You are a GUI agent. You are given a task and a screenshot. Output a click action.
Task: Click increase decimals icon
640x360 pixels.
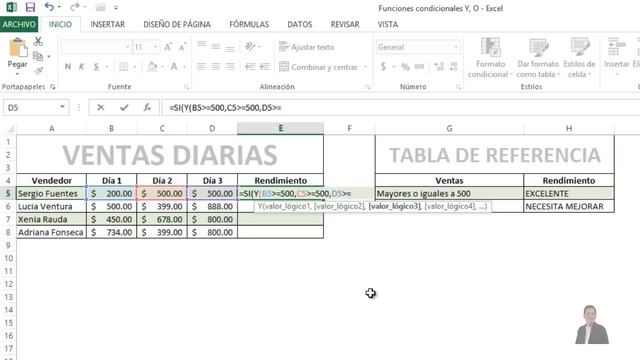click(x=439, y=67)
